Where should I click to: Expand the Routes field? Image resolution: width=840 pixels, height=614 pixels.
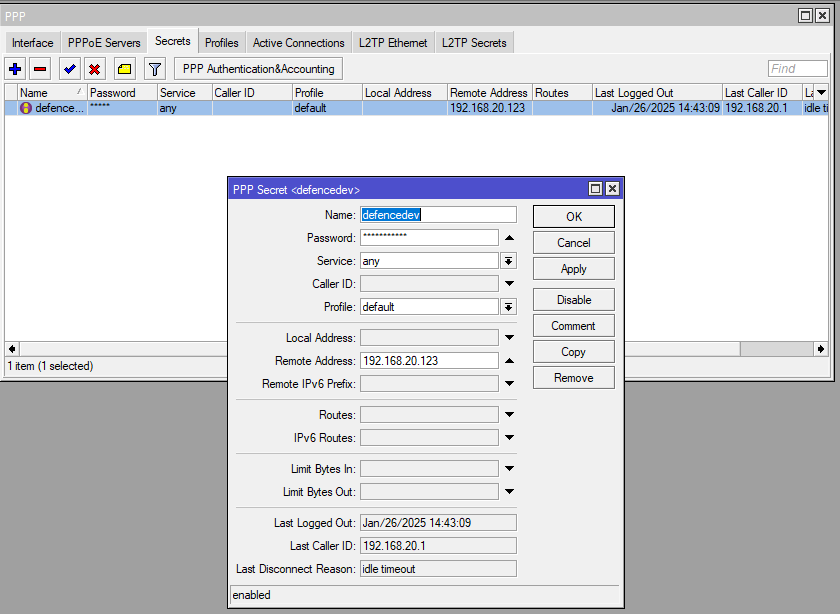pos(509,415)
